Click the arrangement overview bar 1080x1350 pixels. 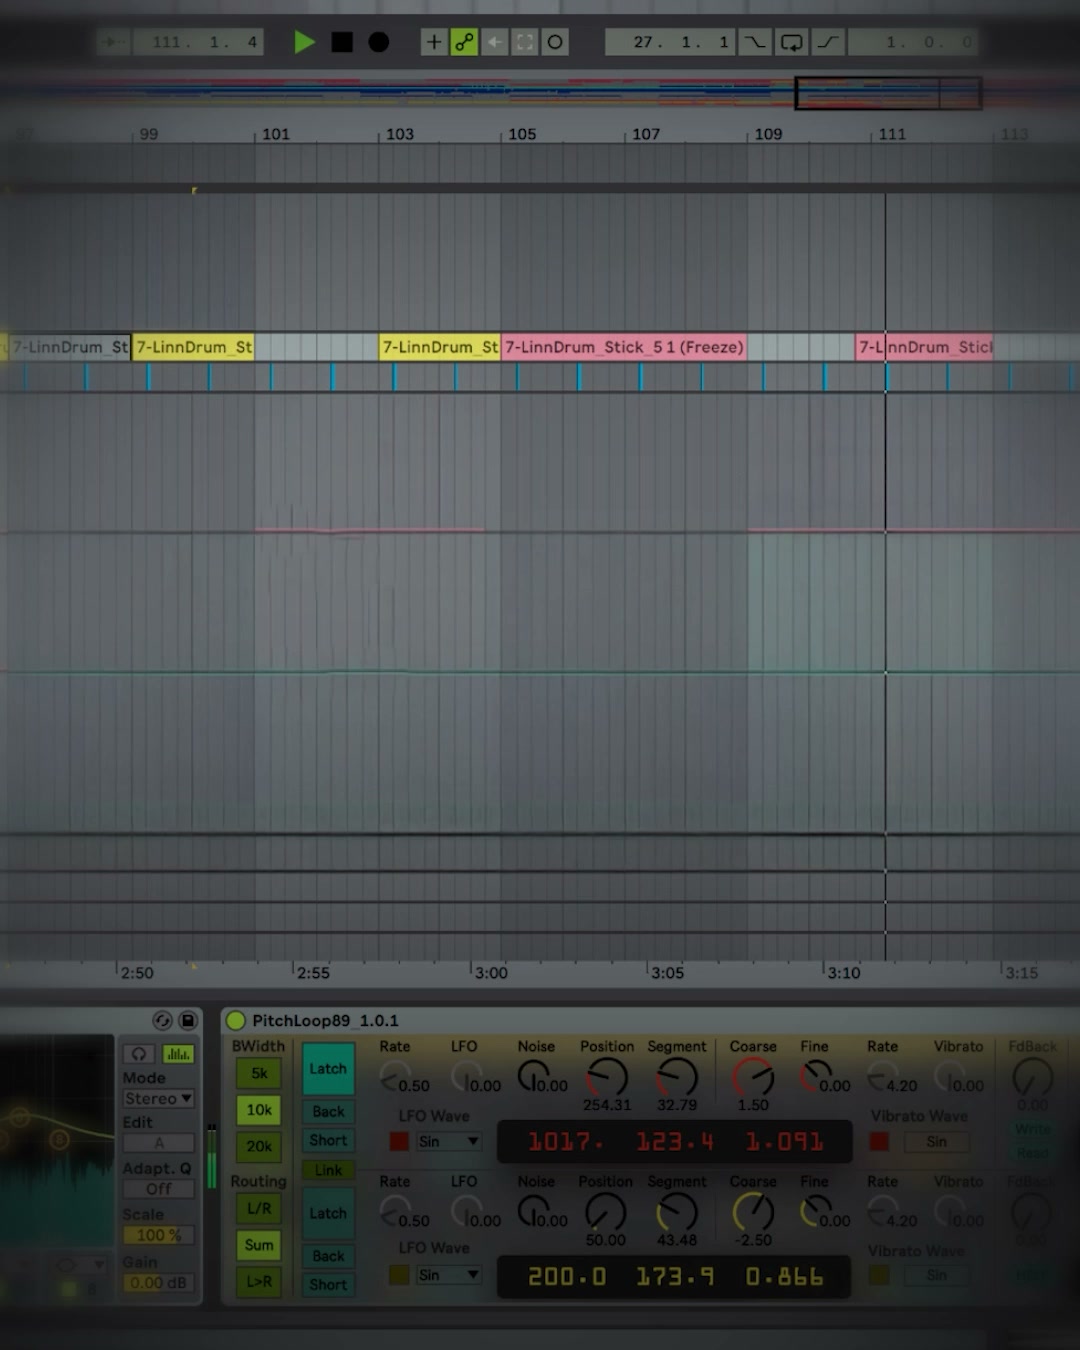click(540, 93)
